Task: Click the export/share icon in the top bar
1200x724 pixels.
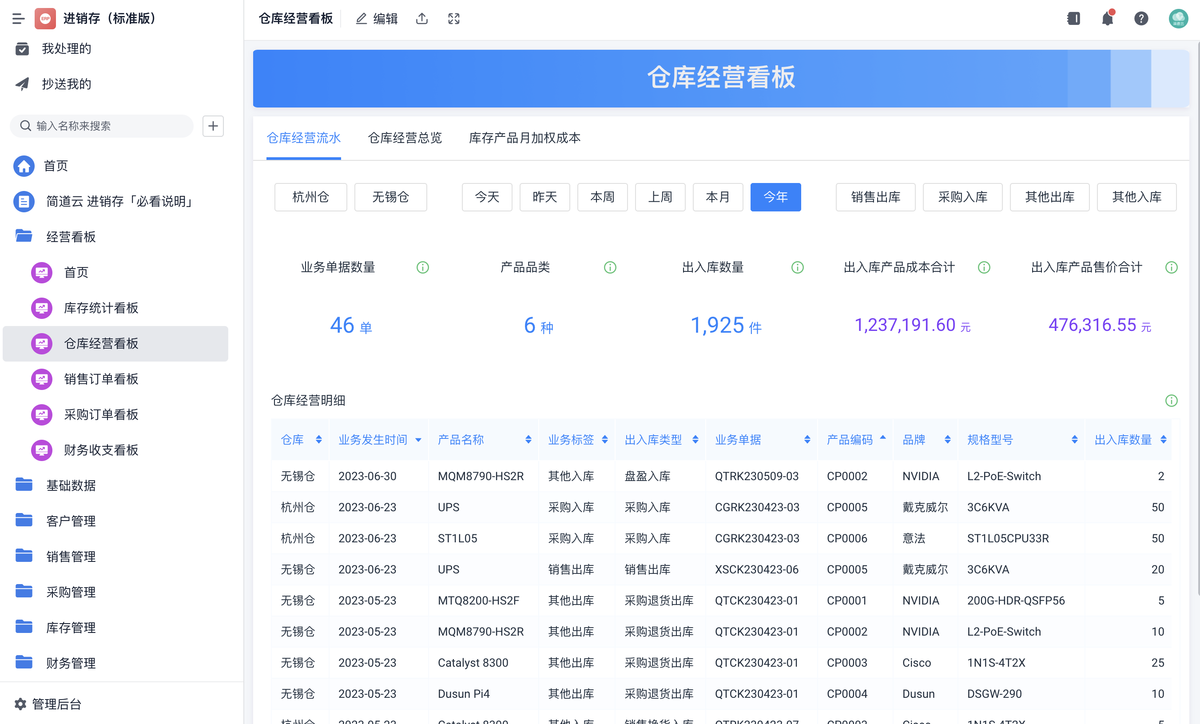Action: [x=422, y=19]
